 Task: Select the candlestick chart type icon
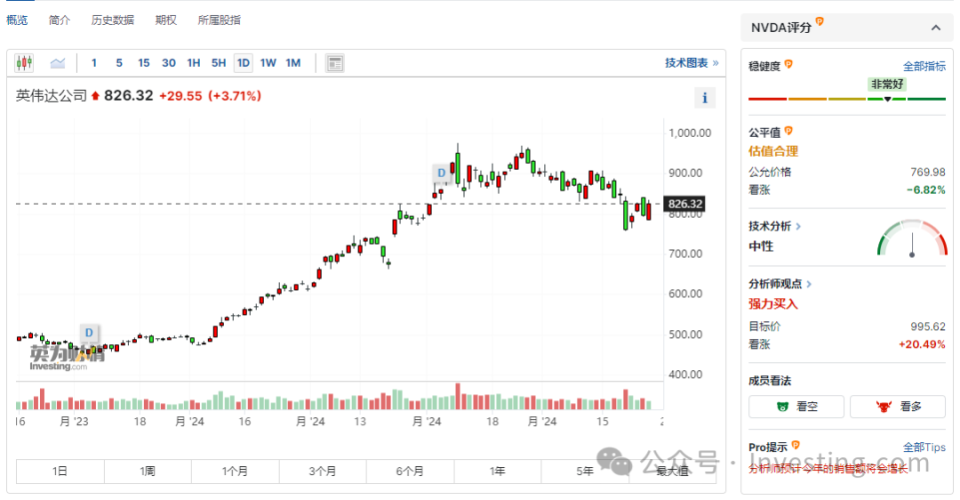coord(24,63)
